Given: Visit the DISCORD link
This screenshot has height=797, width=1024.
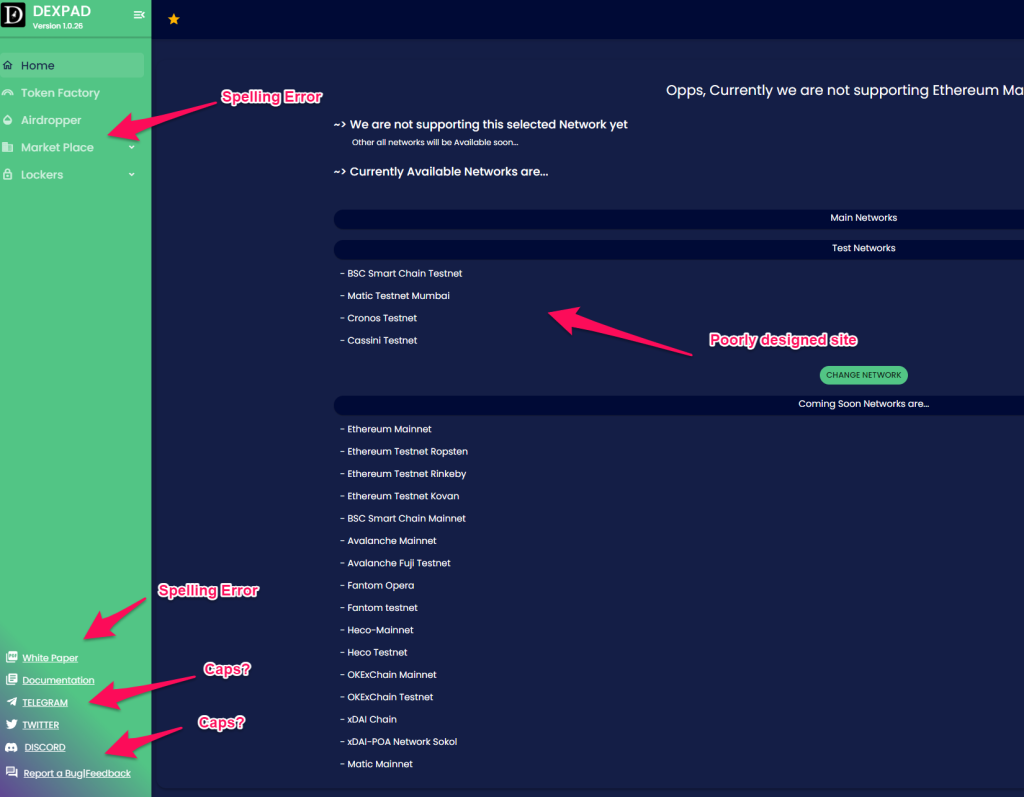Looking at the screenshot, I should click(x=45, y=747).
